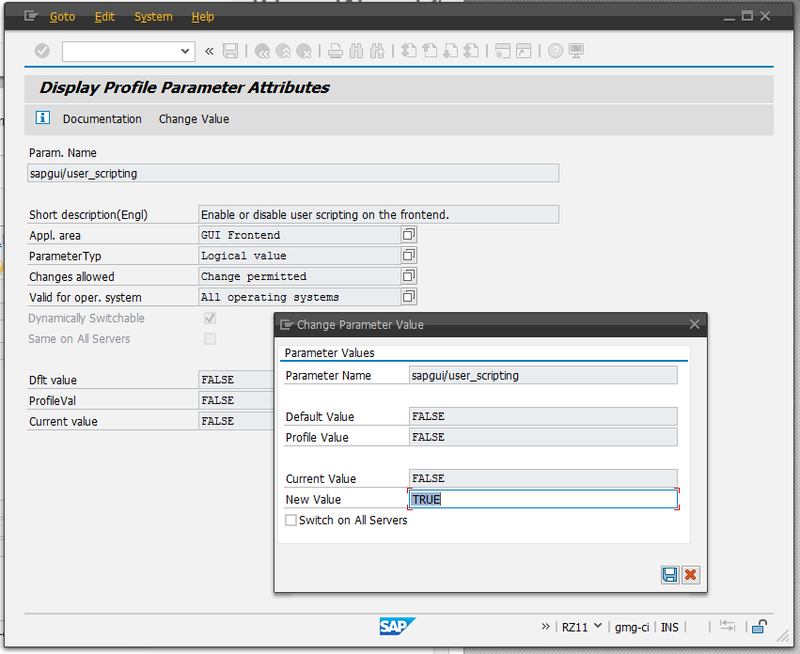800x654 pixels.
Task: Click Customize Local Layout monitor icon
Action: pyautogui.click(x=577, y=51)
